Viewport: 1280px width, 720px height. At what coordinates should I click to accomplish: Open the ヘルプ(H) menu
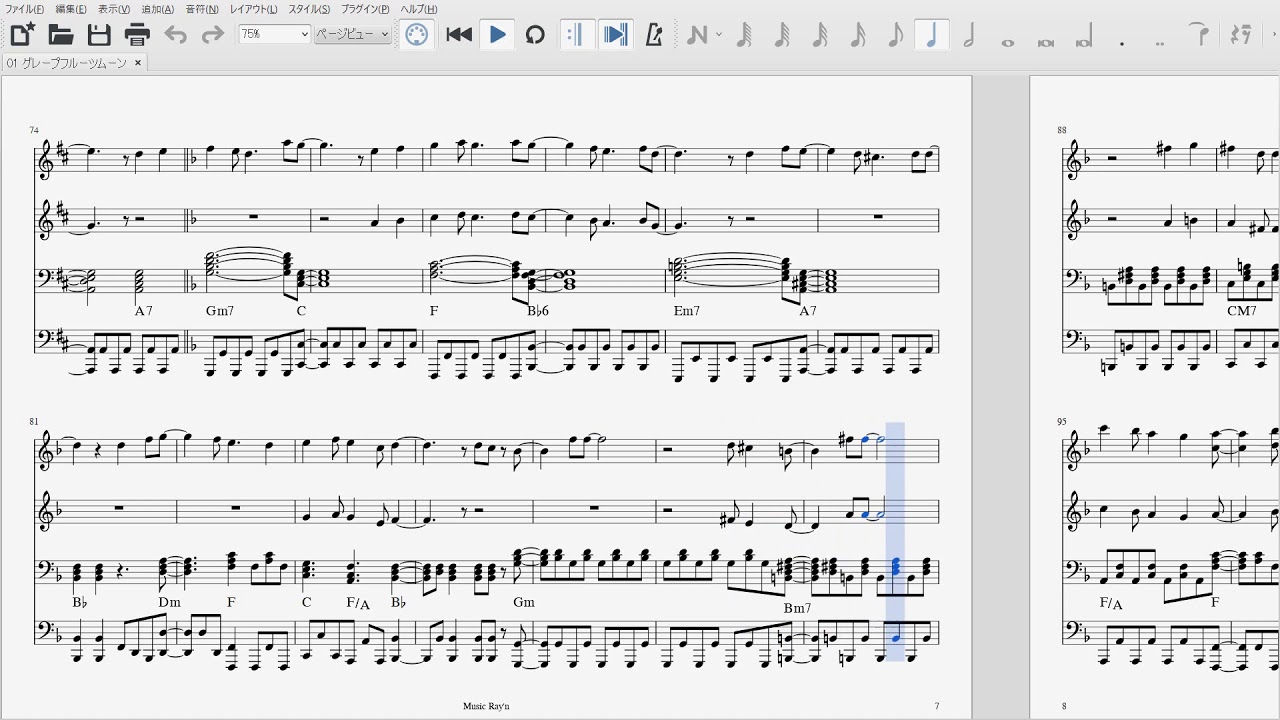point(419,9)
